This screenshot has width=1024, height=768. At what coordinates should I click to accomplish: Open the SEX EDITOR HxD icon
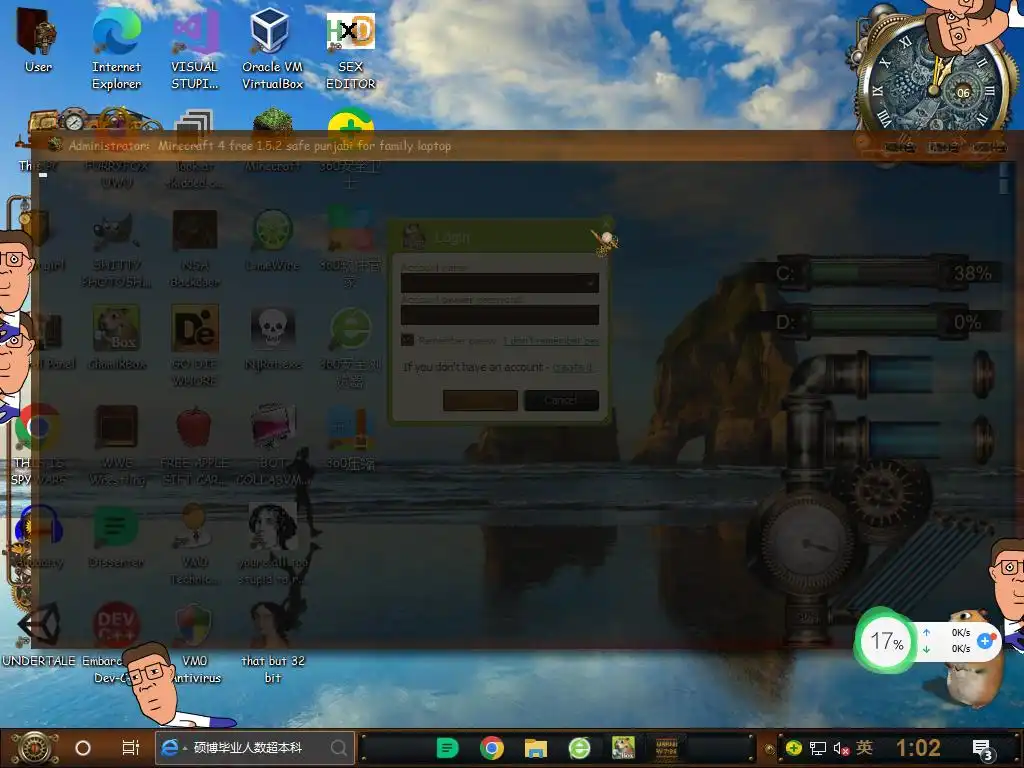(x=350, y=49)
